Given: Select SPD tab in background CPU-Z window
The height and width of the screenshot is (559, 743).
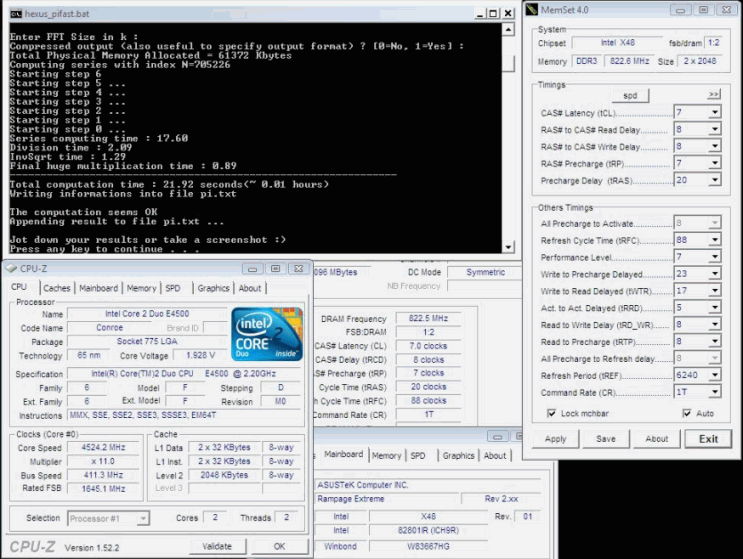Looking at the screenshot, I should click(418, 456).
